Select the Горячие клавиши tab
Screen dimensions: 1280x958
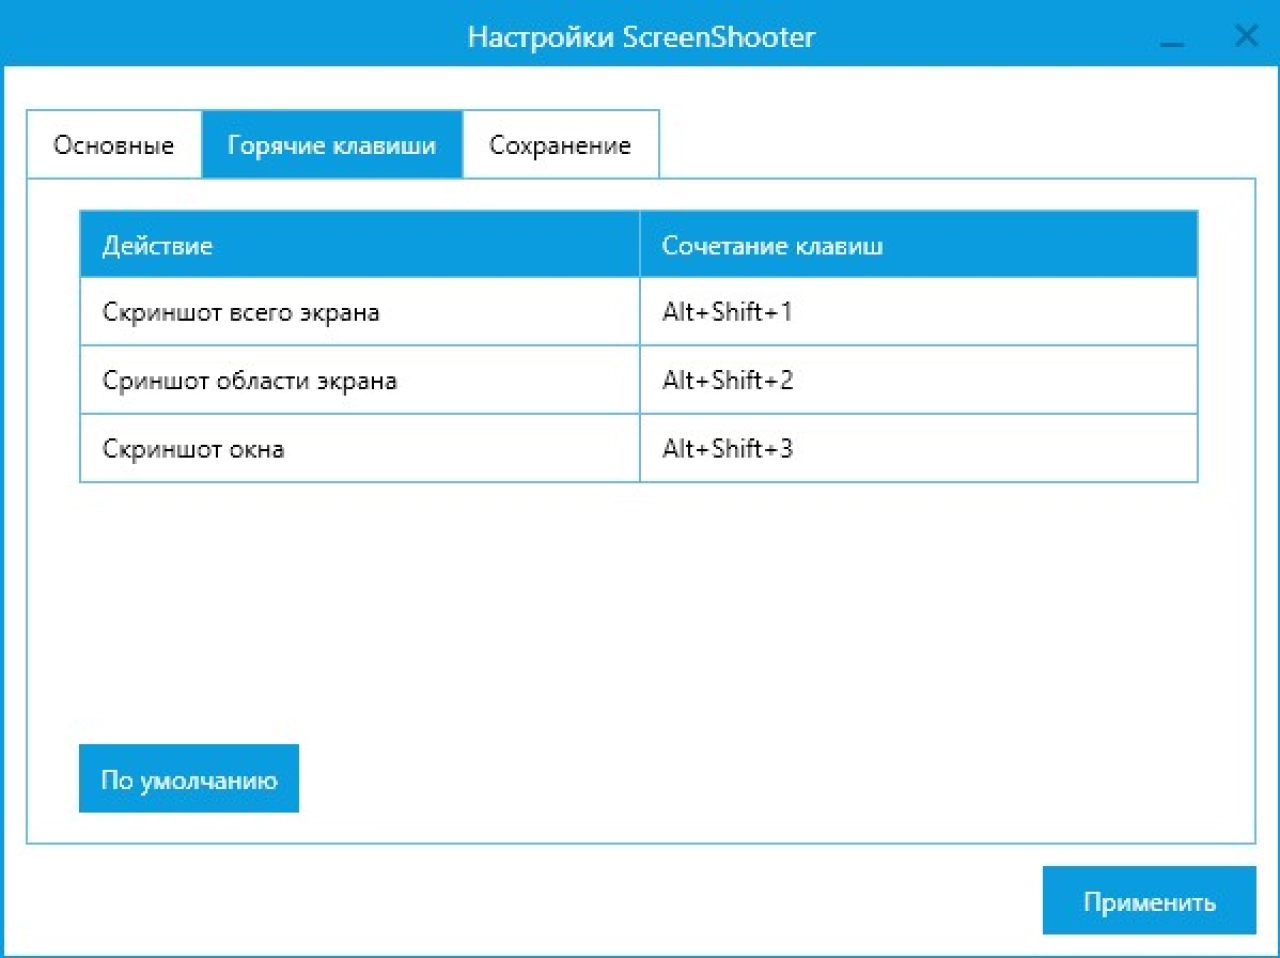pos(332,145)
